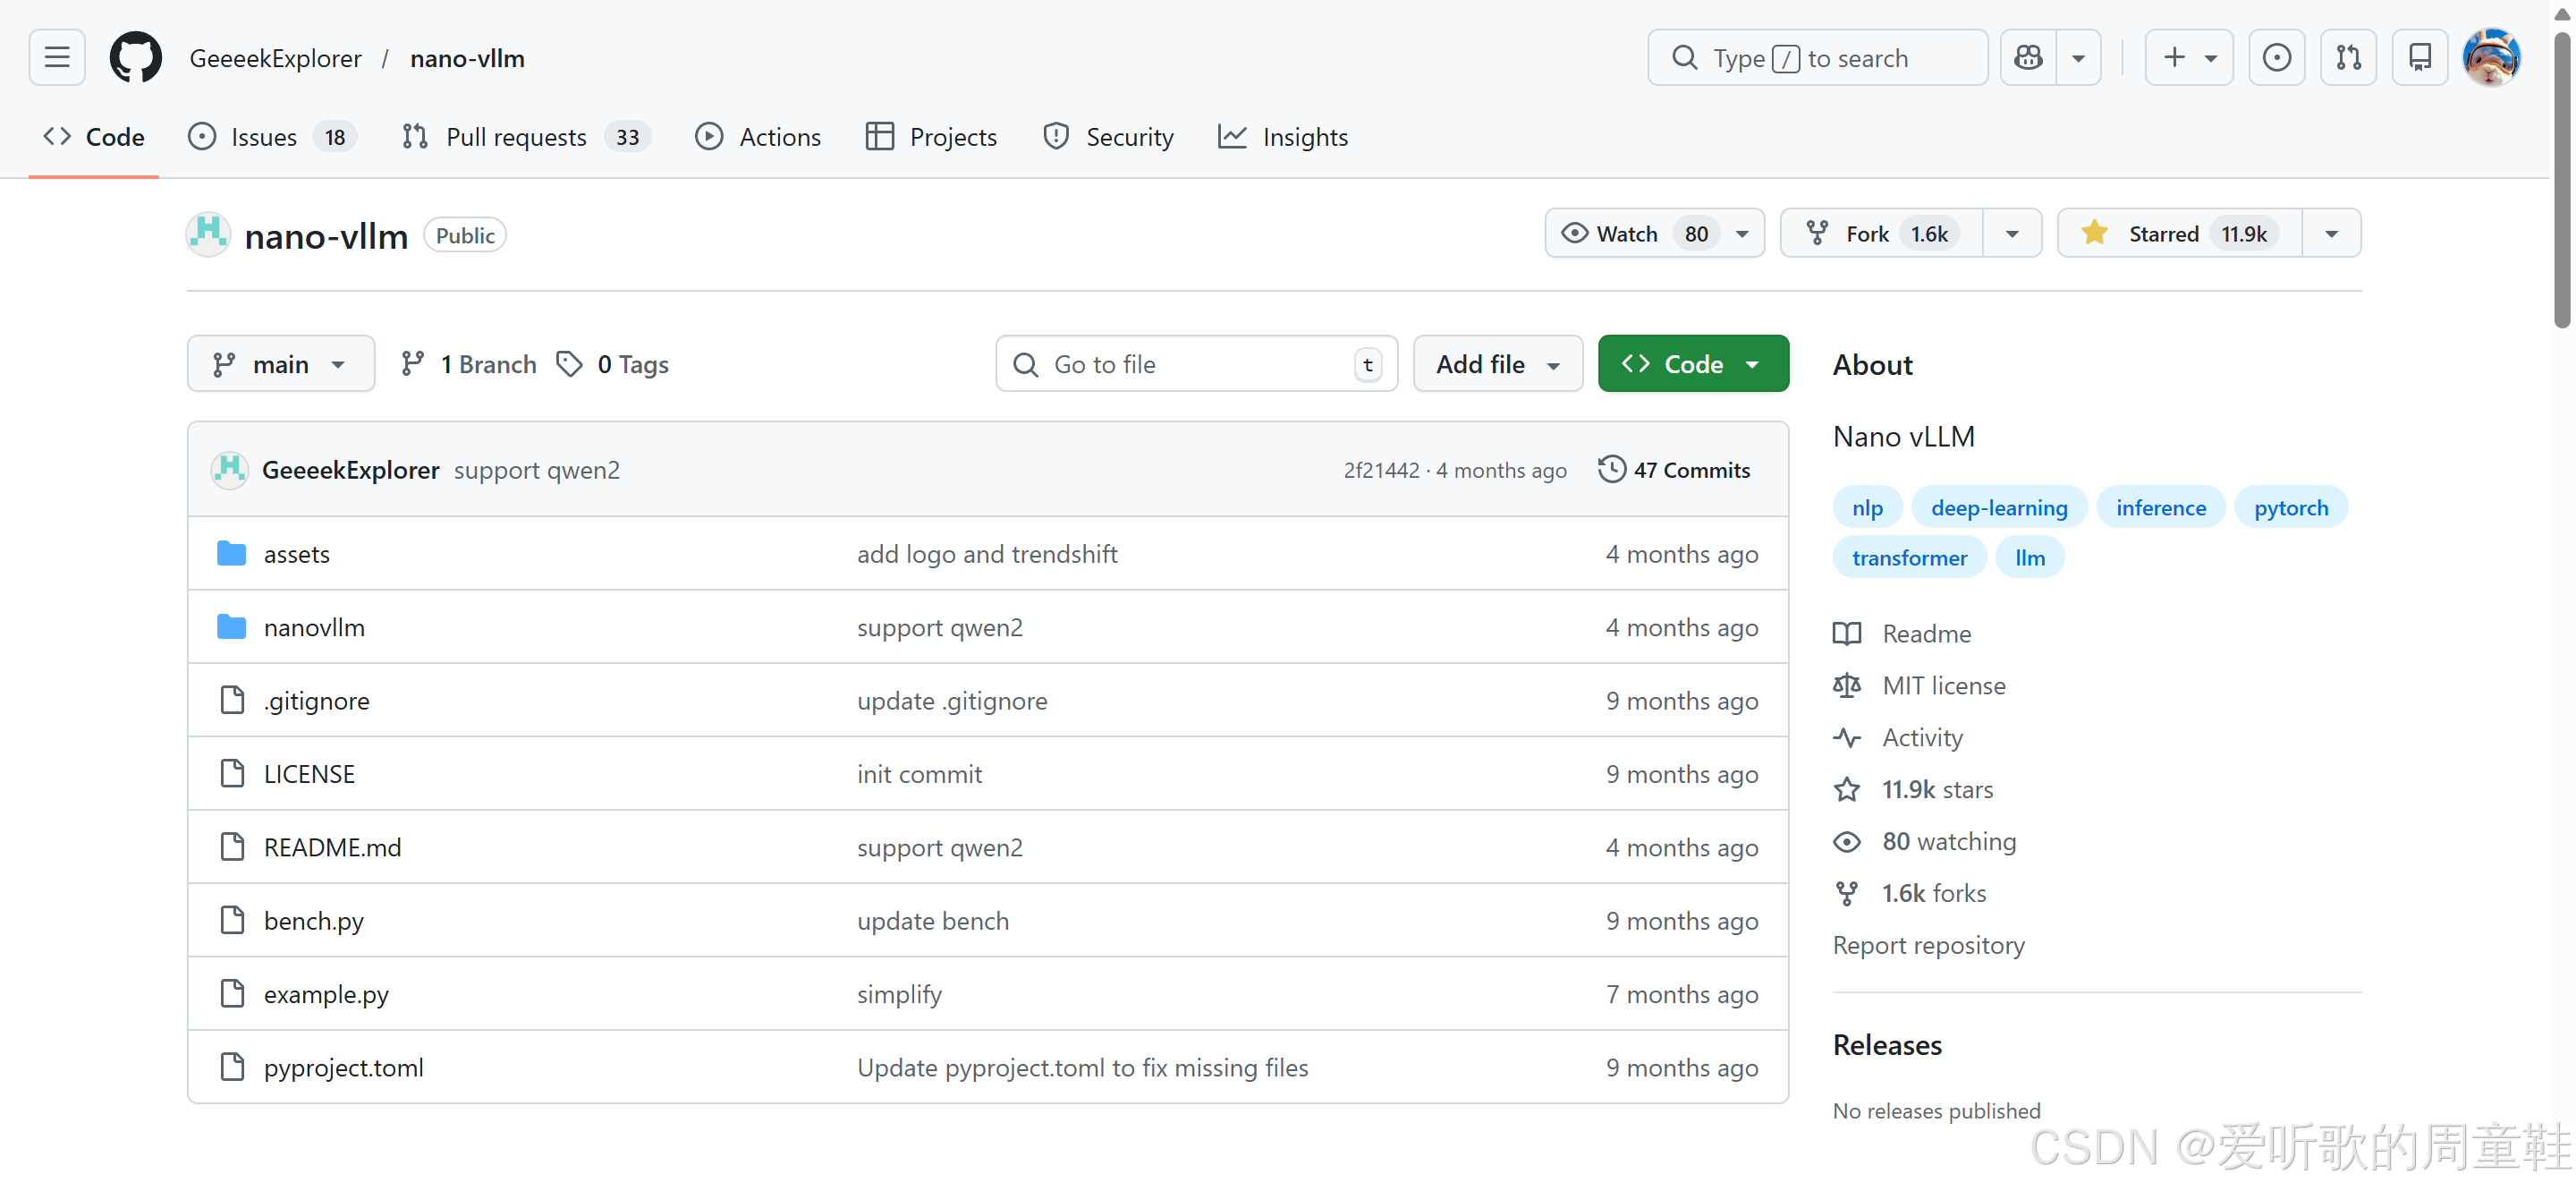Open the issues shortcut icon in header

pos(2276,57)
